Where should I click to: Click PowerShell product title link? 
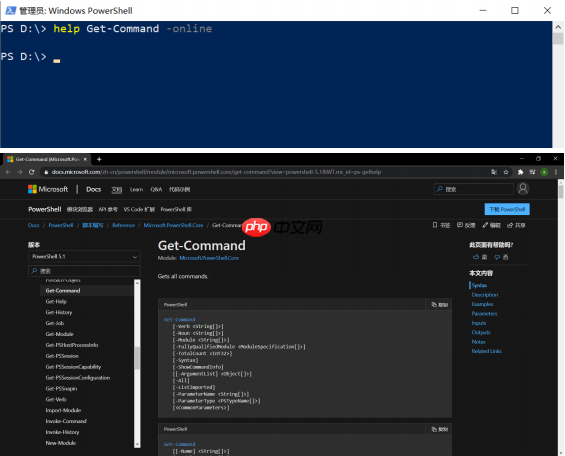click(45, 209)
